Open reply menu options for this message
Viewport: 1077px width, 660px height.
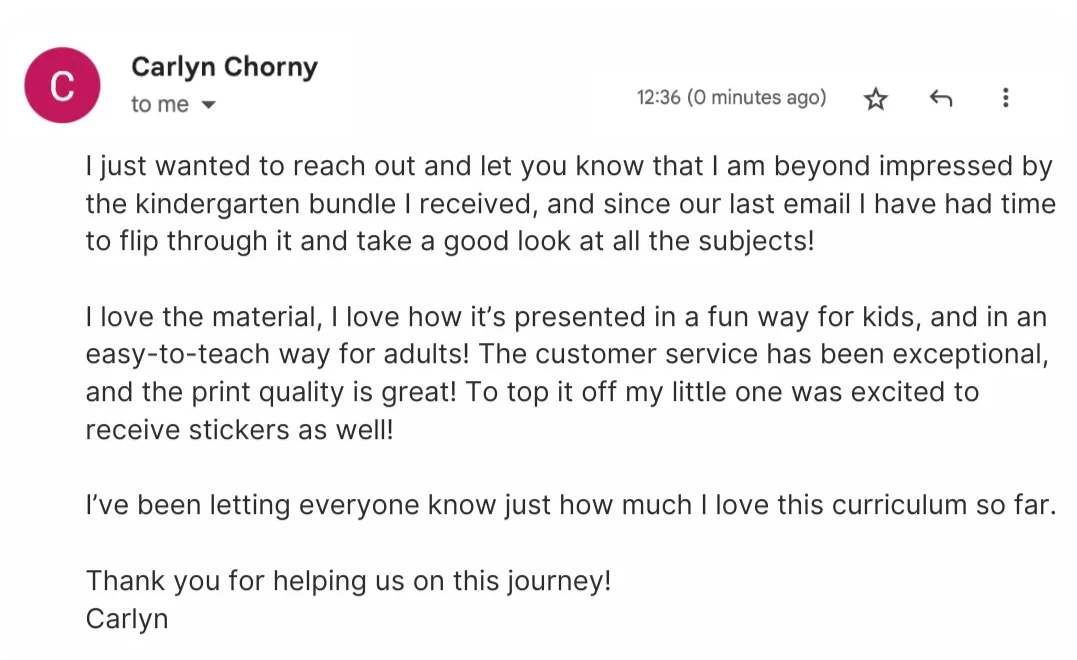click(940, 99)
